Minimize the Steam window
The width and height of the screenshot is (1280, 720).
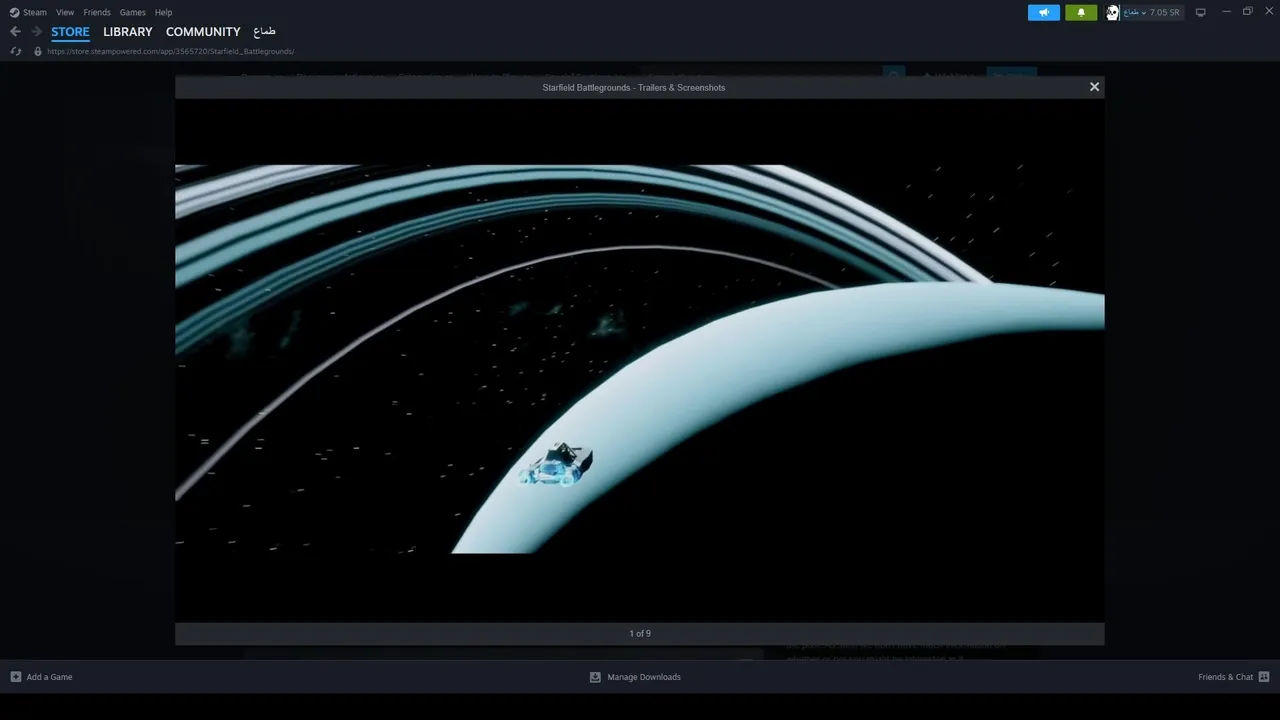pos(1226,12)
